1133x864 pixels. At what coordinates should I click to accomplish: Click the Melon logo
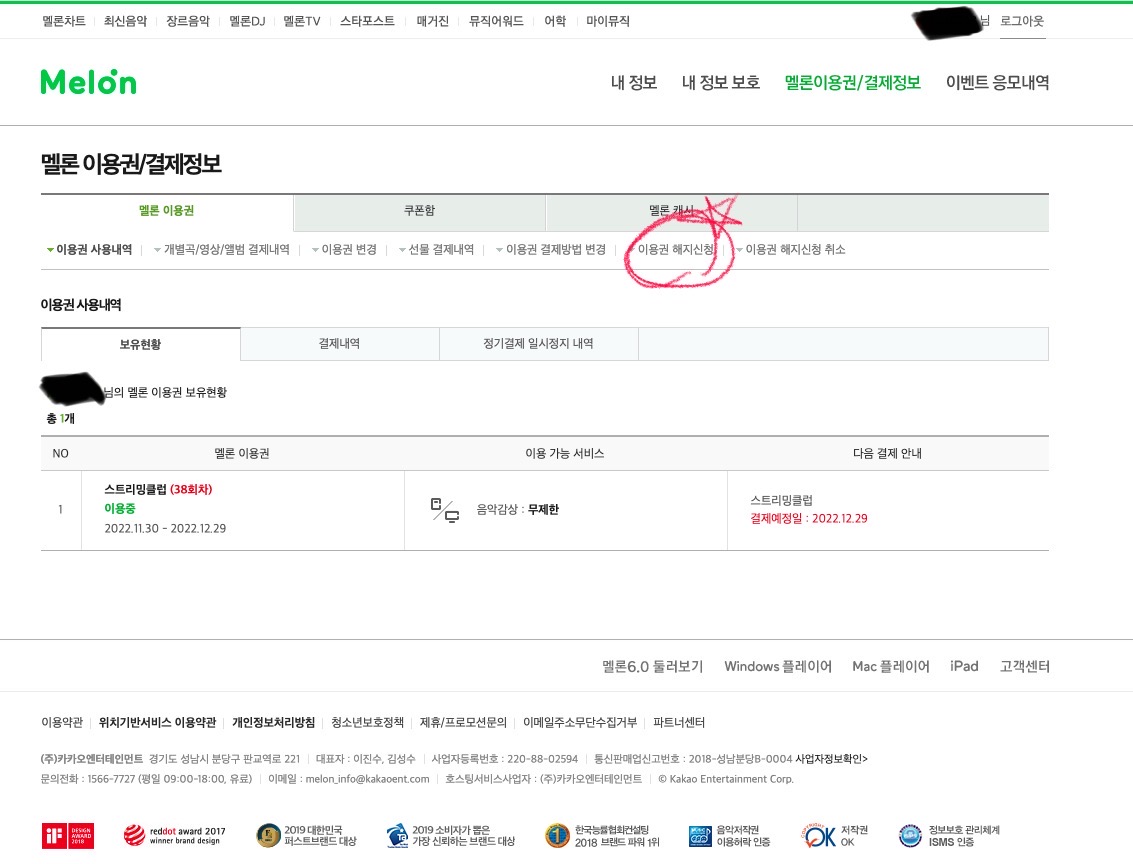pos(88,82)
